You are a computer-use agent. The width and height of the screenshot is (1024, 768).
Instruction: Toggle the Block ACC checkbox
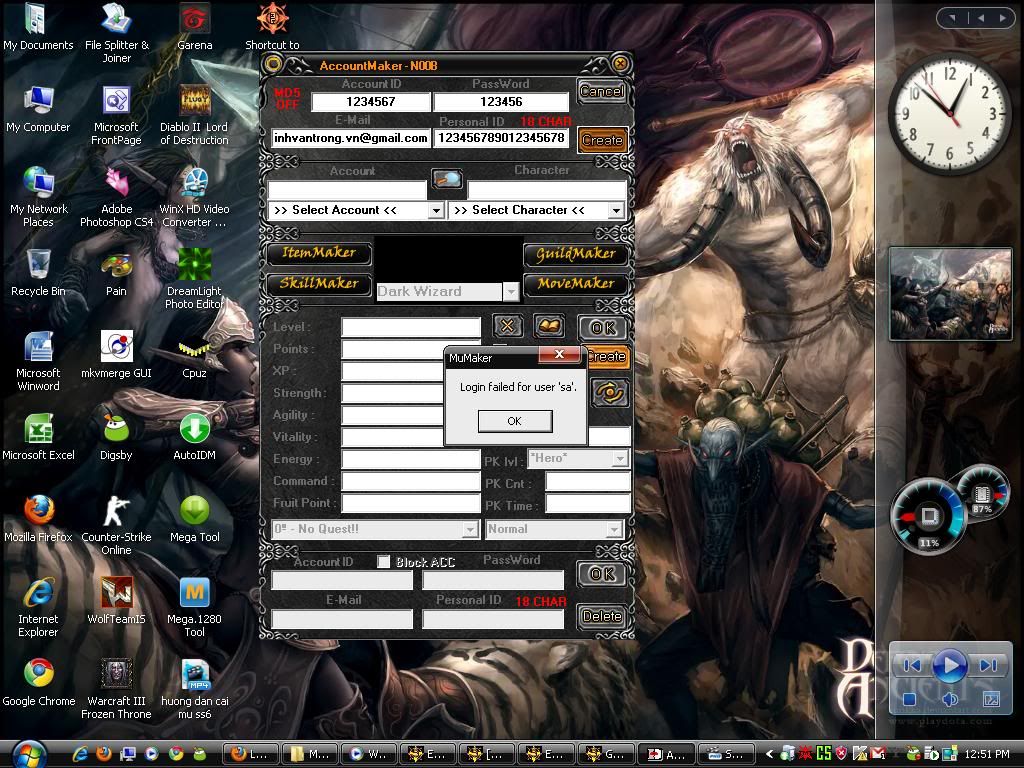(x=384, y=562)
